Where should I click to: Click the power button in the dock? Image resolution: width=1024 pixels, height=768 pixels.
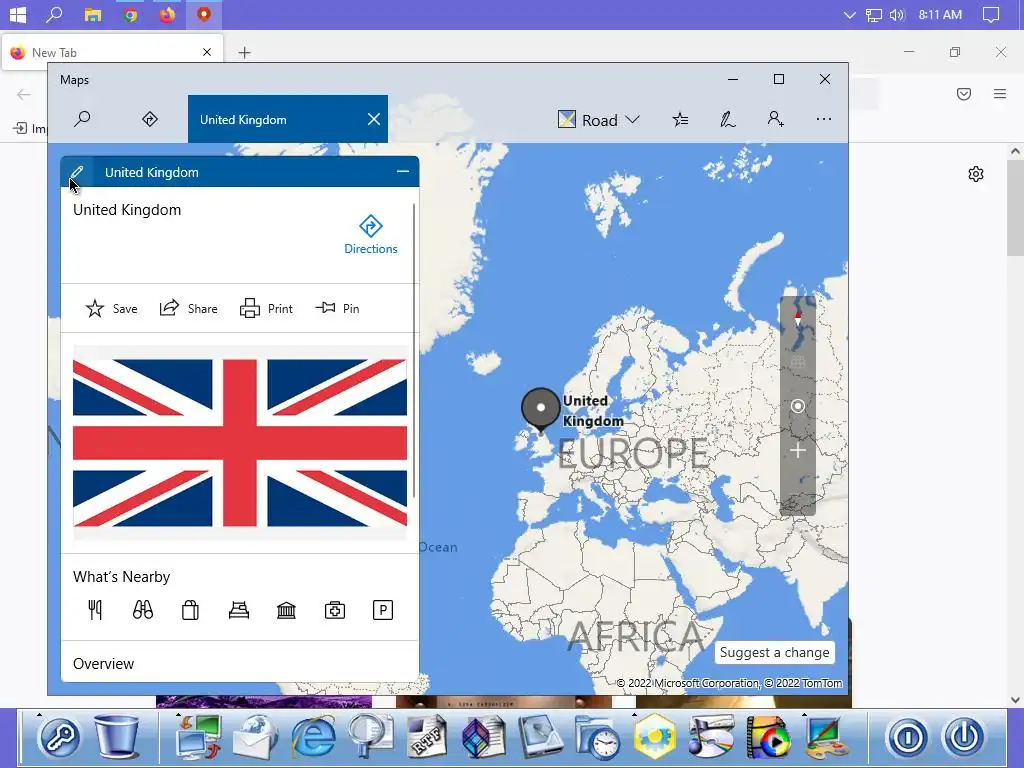[964, 737]
